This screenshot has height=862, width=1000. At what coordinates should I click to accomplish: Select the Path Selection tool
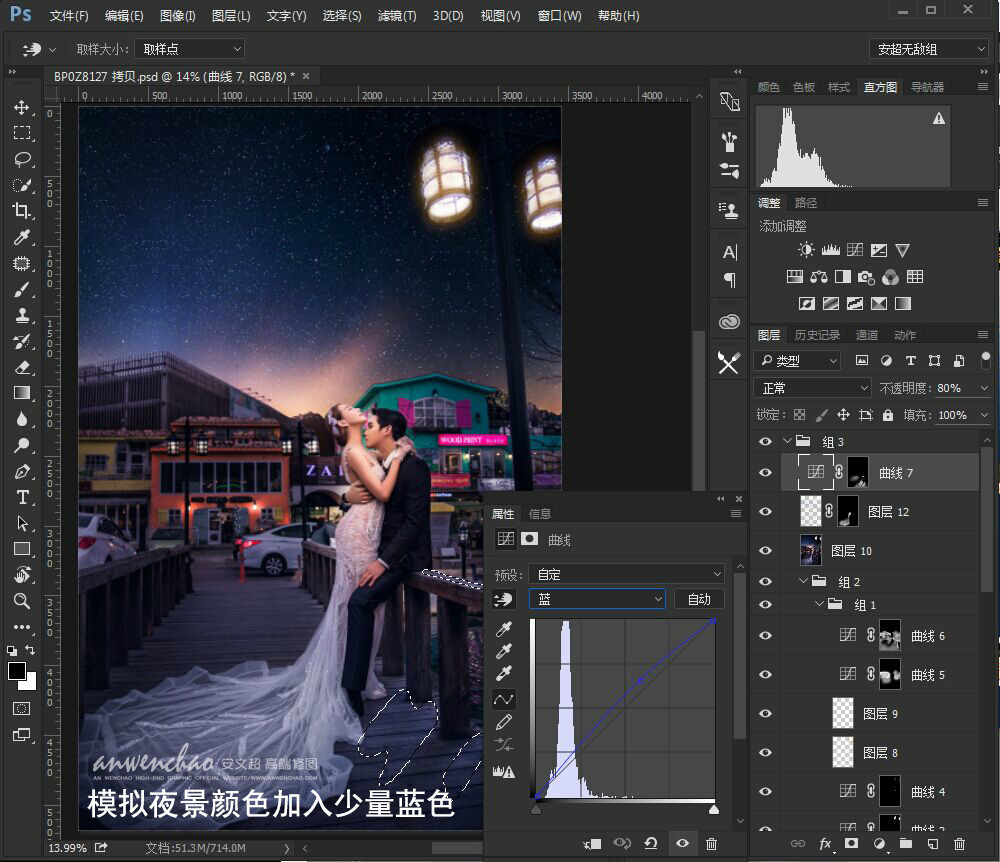[22, 523]
